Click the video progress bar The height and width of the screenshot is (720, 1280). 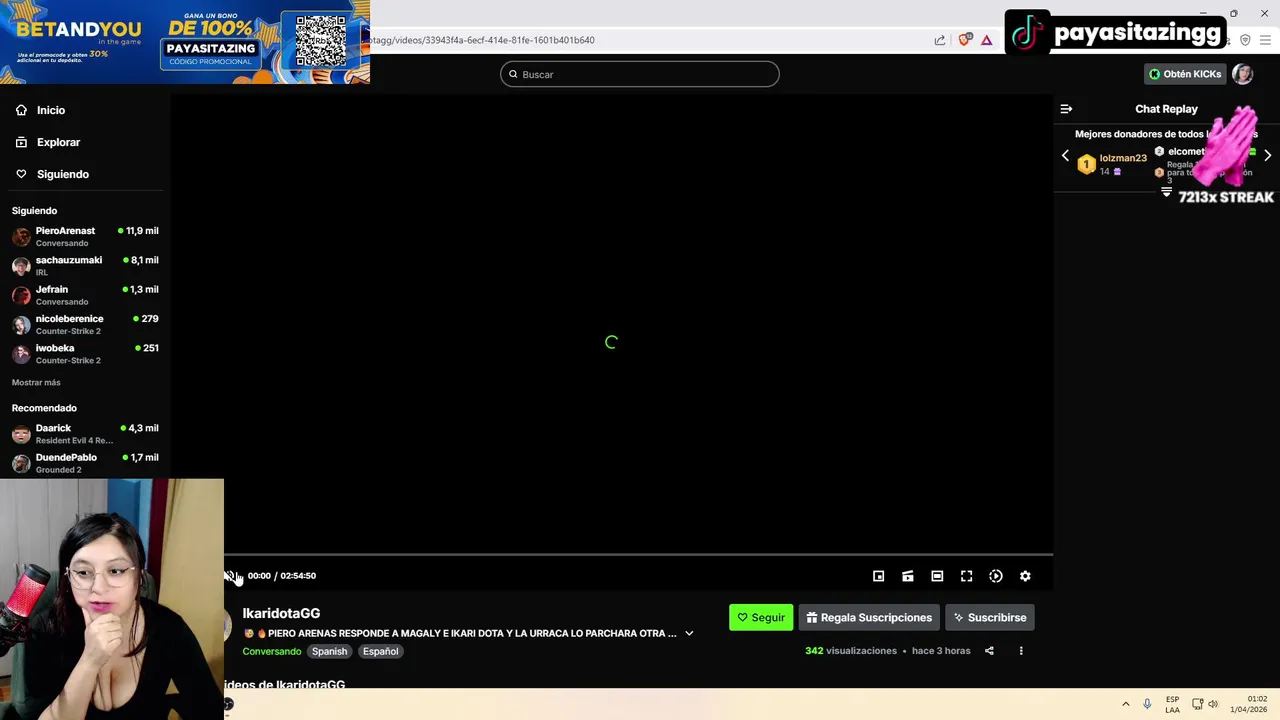638,554
